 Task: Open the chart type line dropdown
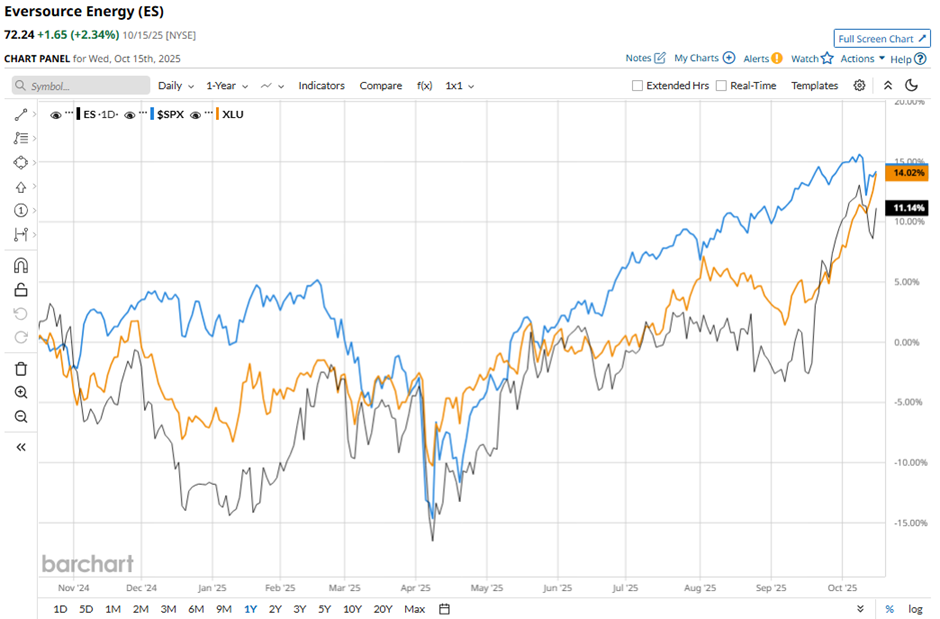point(272,86)
